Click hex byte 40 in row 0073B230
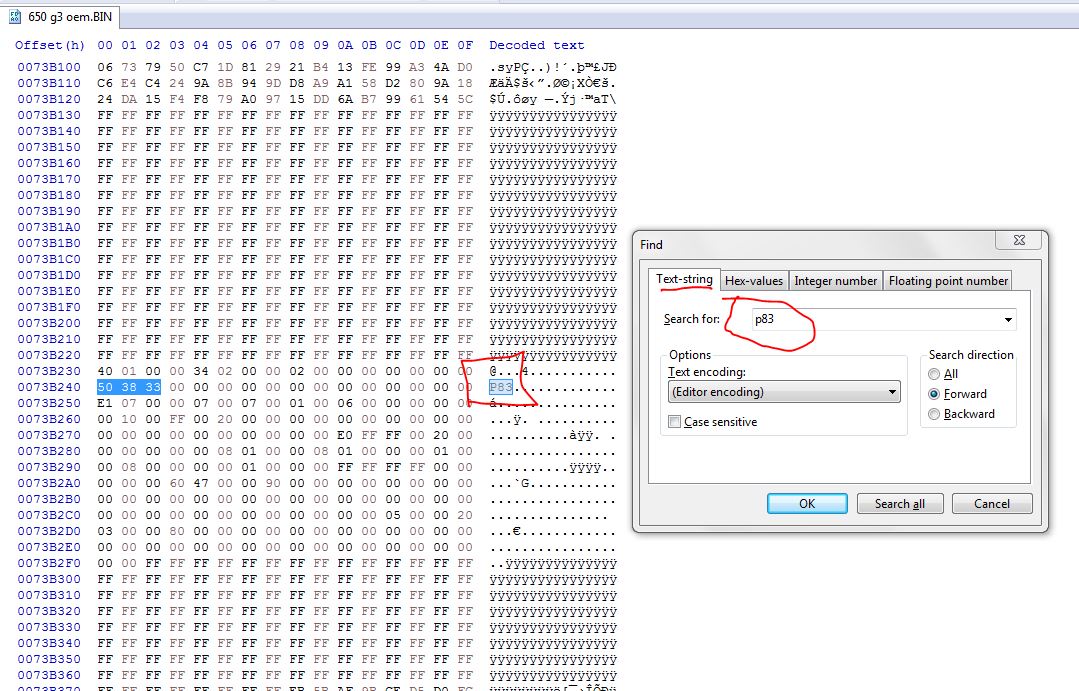Screen dimensions: 1079x691 pos(105,372)
